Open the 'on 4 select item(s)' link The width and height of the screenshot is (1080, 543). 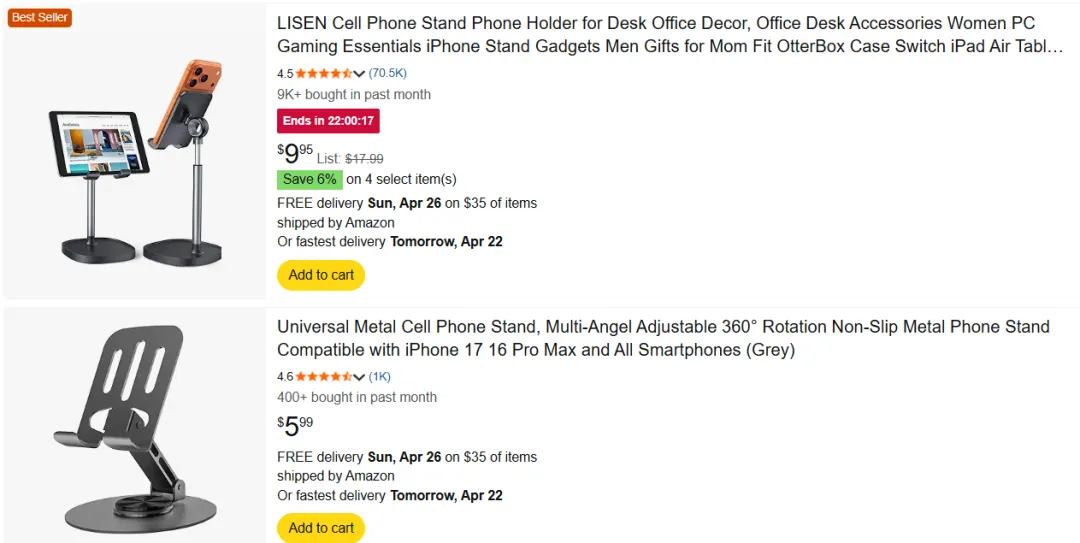click(402, 179)
